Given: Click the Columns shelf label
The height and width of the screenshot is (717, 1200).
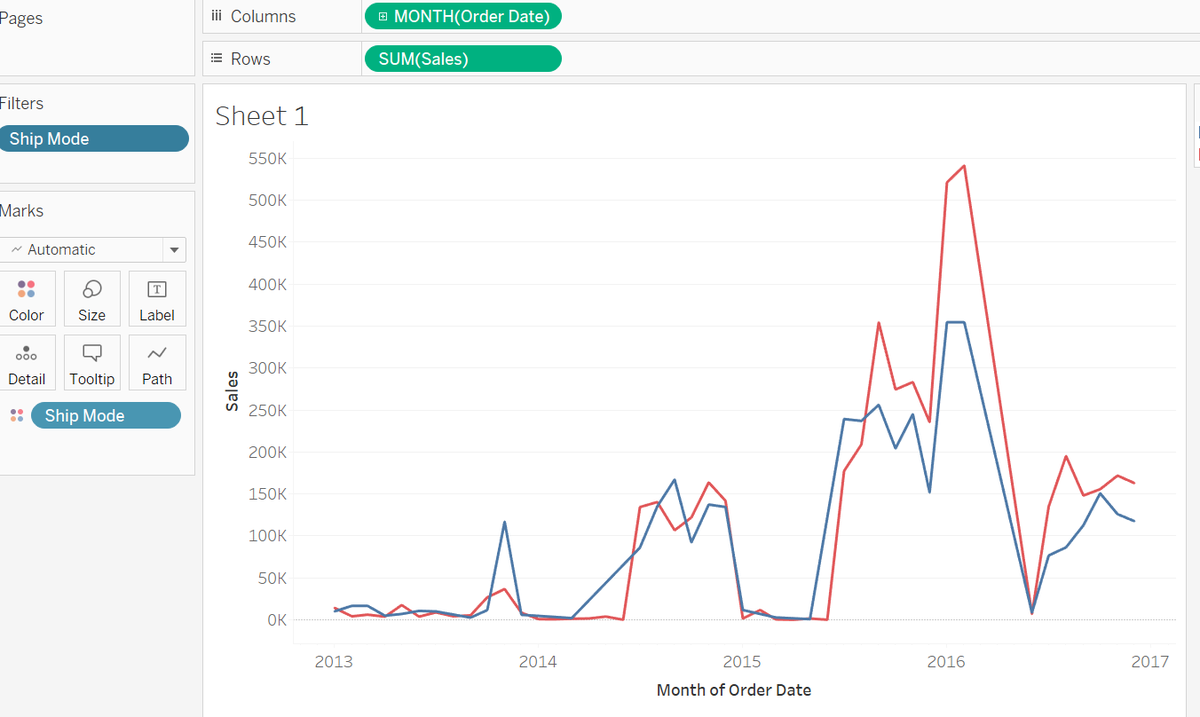Looking at the screenshot, I should pos(263,16).
